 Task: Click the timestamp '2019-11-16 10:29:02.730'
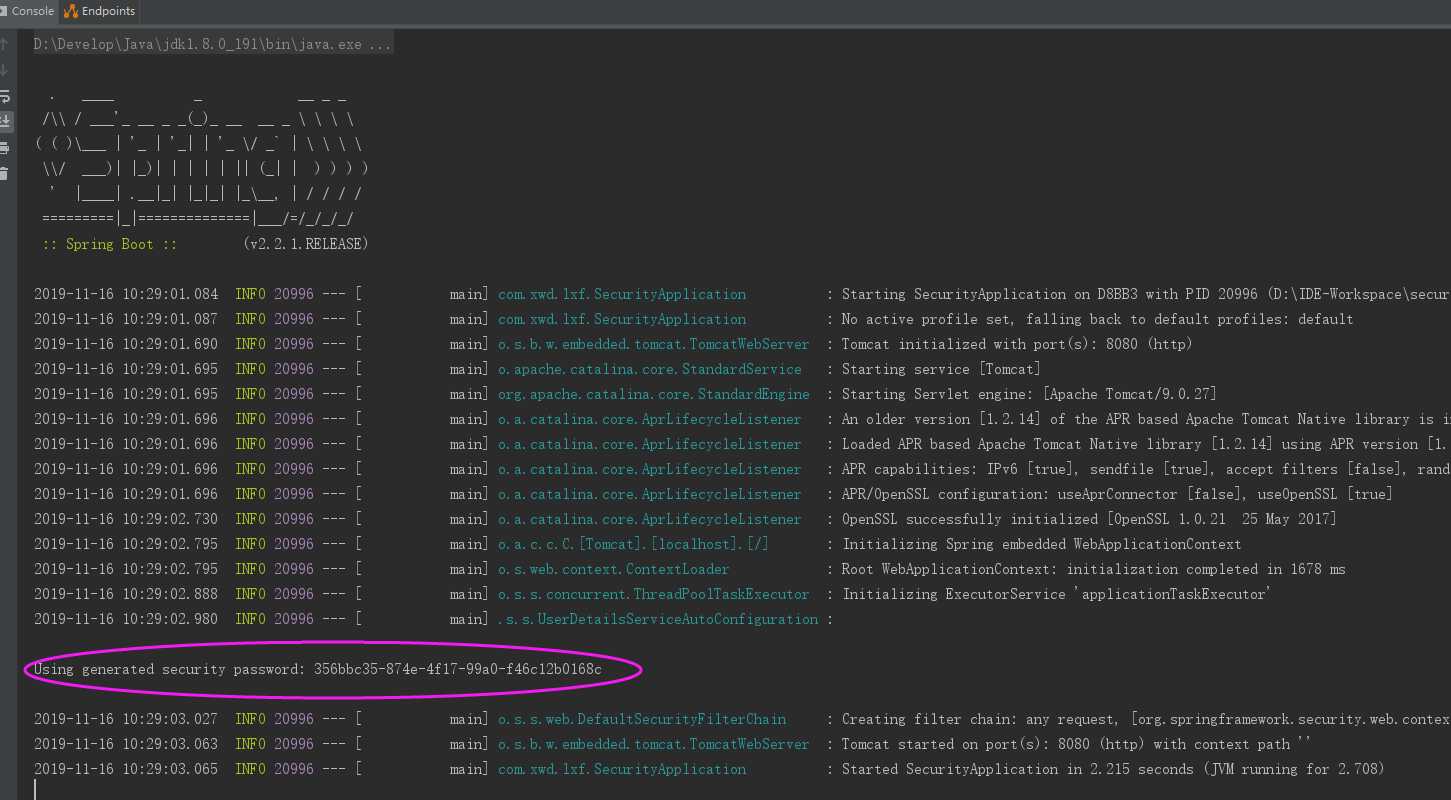pyautogui.click(x=126, y=519)
